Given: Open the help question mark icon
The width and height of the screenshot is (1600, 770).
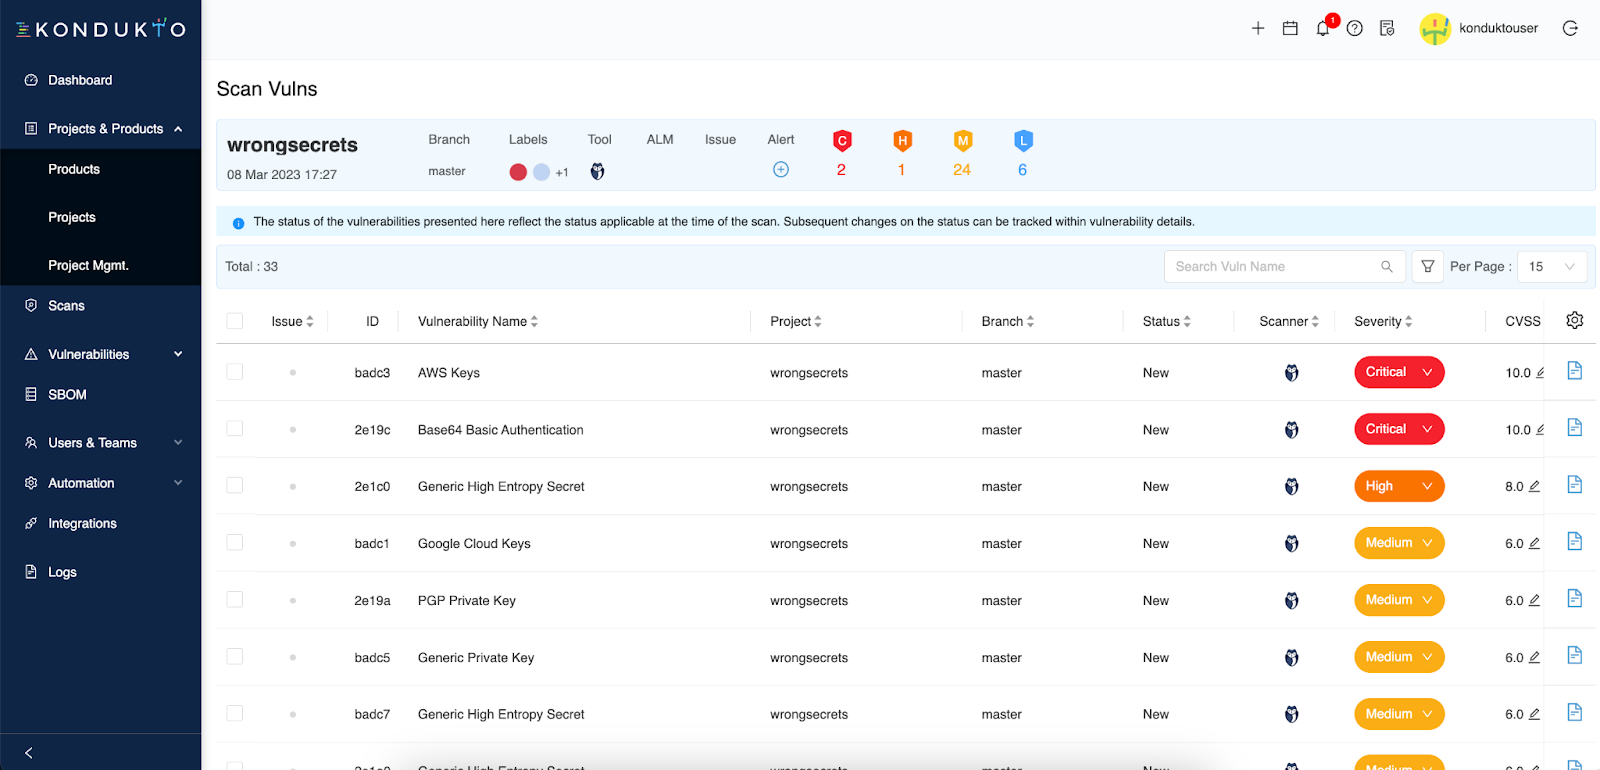Looking at the screenshot, I should tap(1355, 28).
